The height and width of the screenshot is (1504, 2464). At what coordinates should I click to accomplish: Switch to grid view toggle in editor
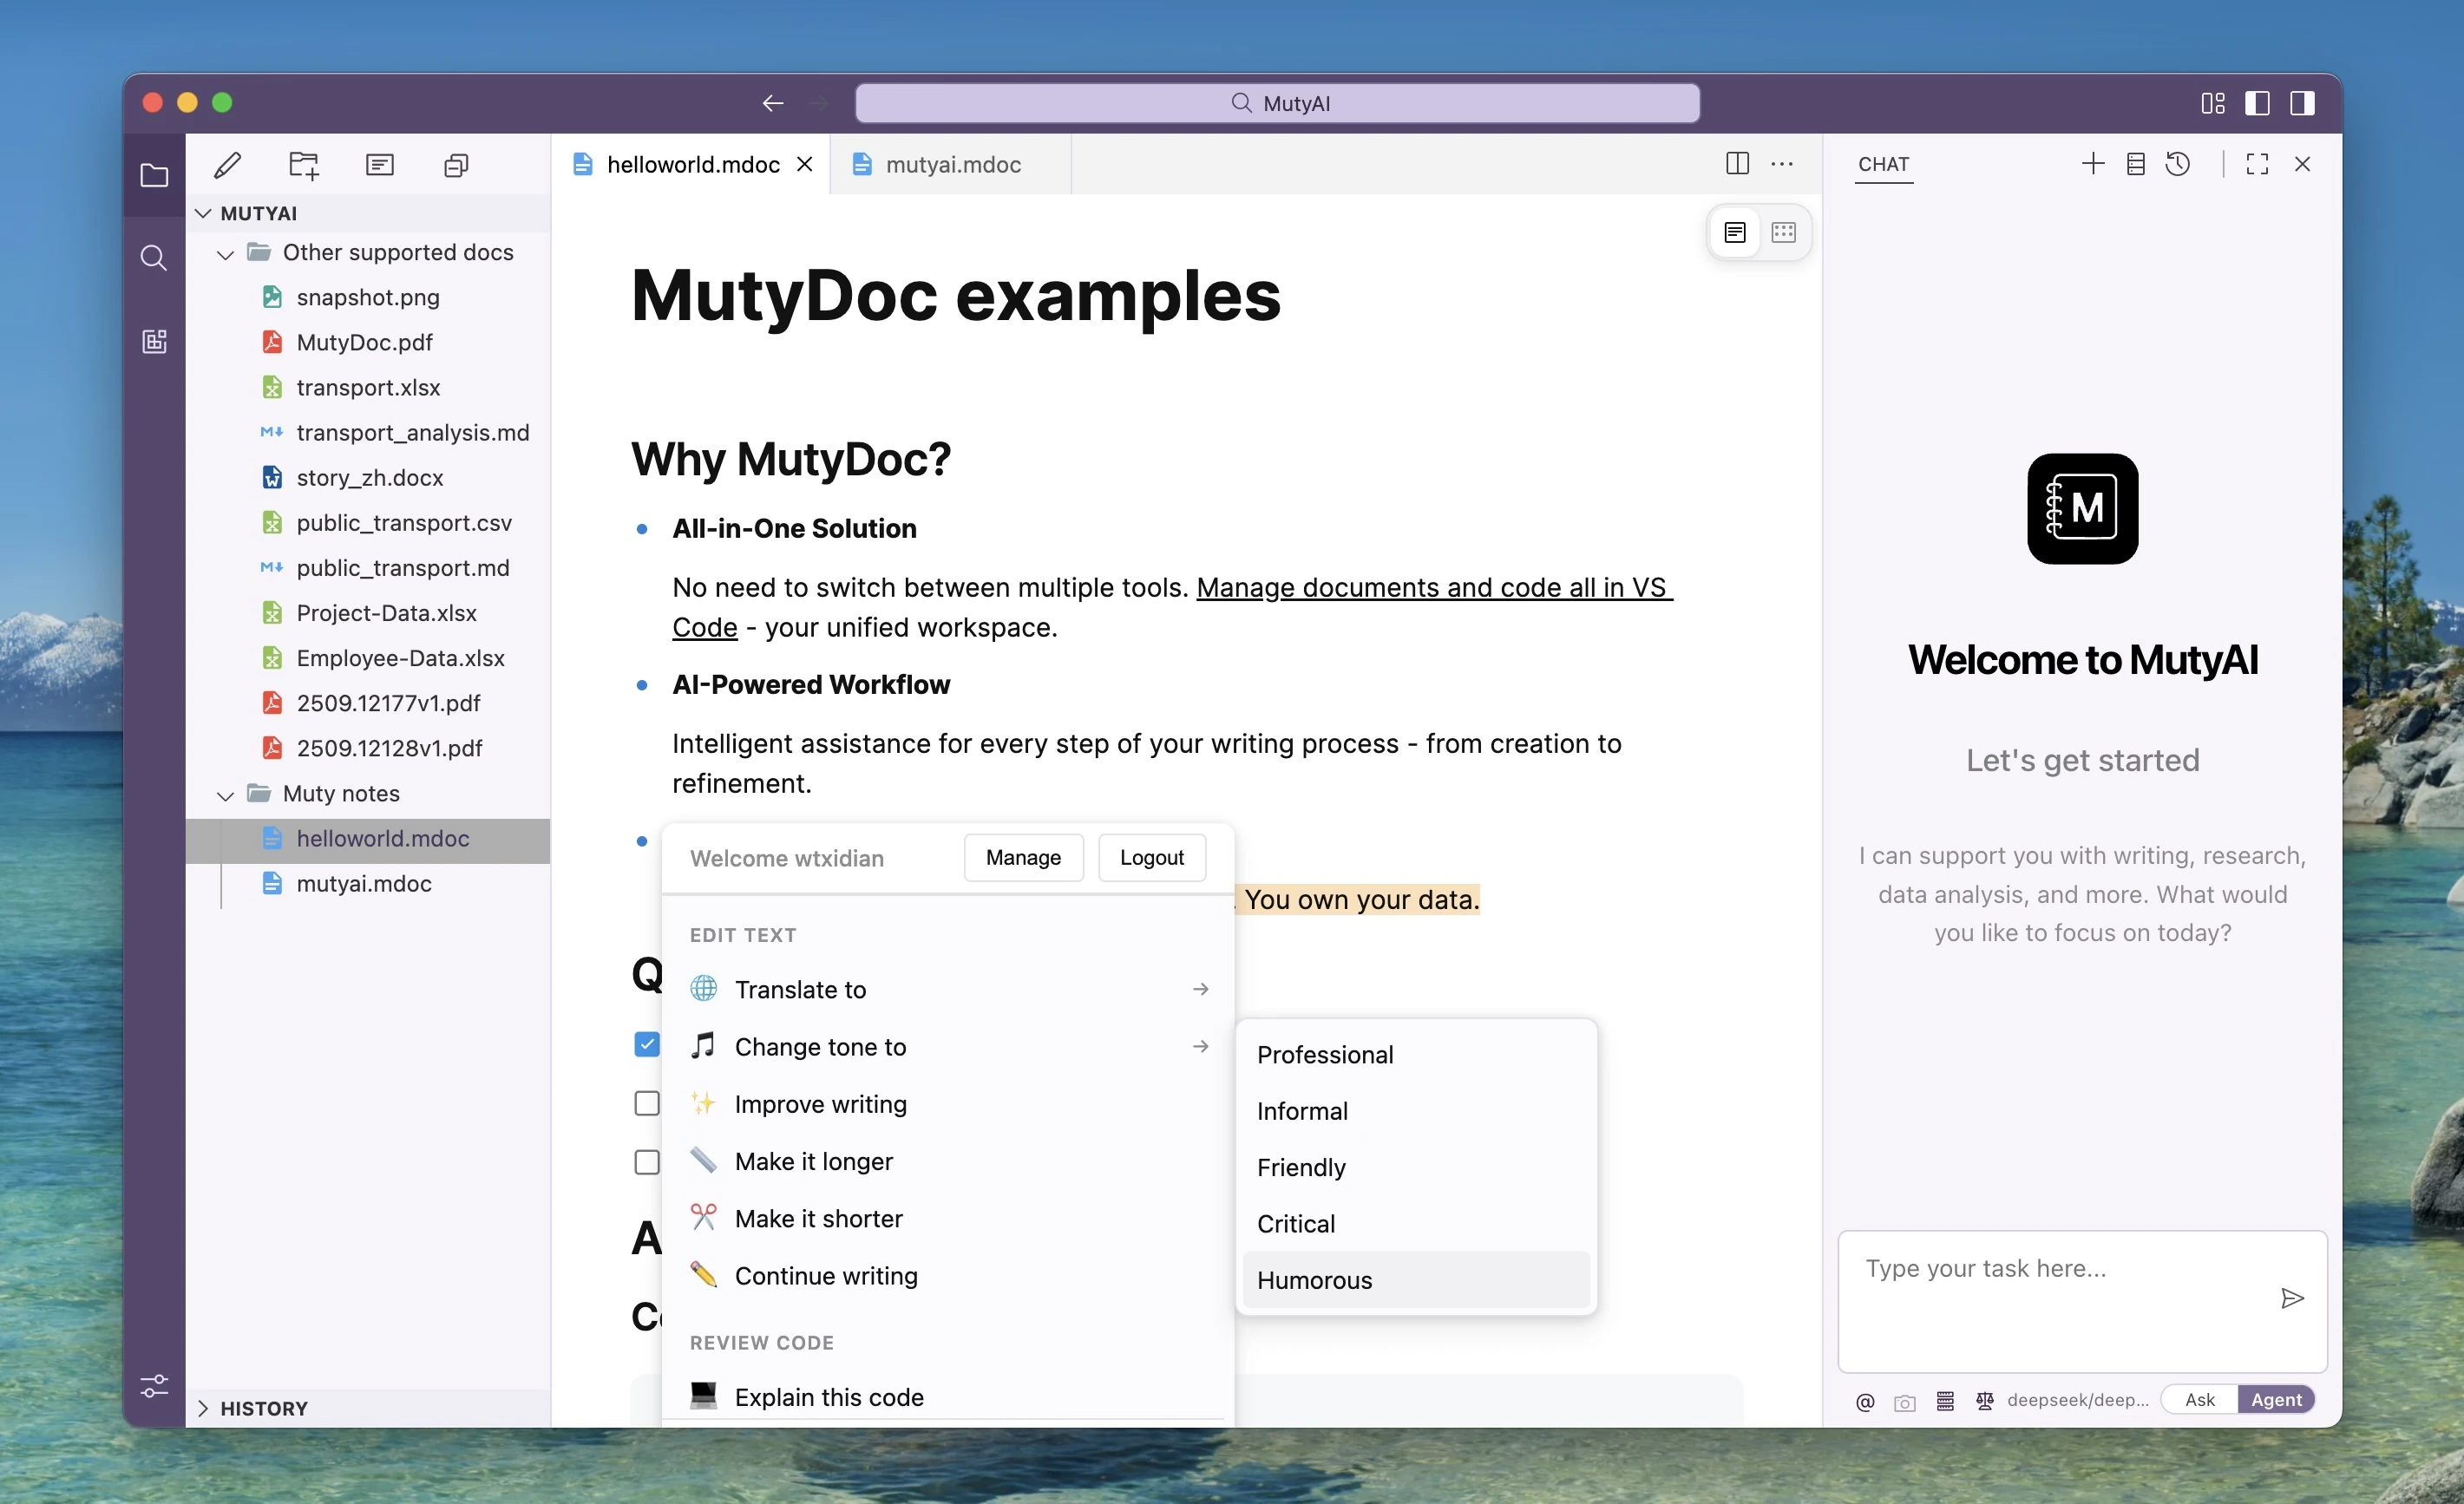coord(1783,232)
